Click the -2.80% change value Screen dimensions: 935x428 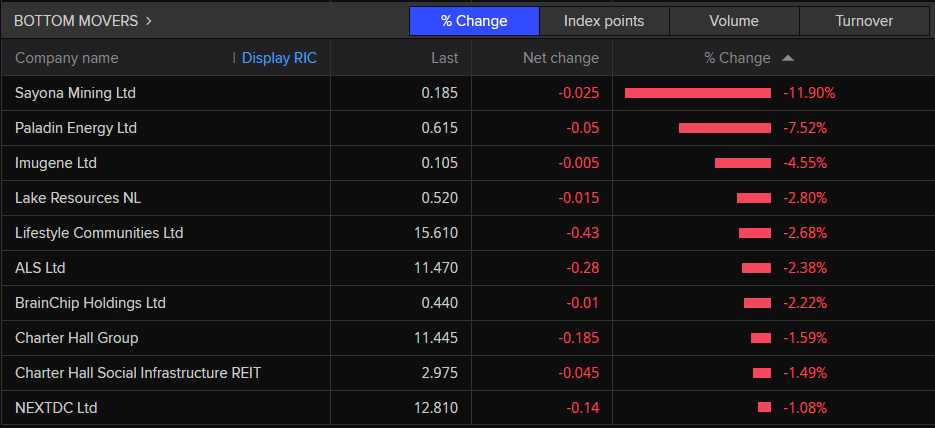tap(805, 198)
